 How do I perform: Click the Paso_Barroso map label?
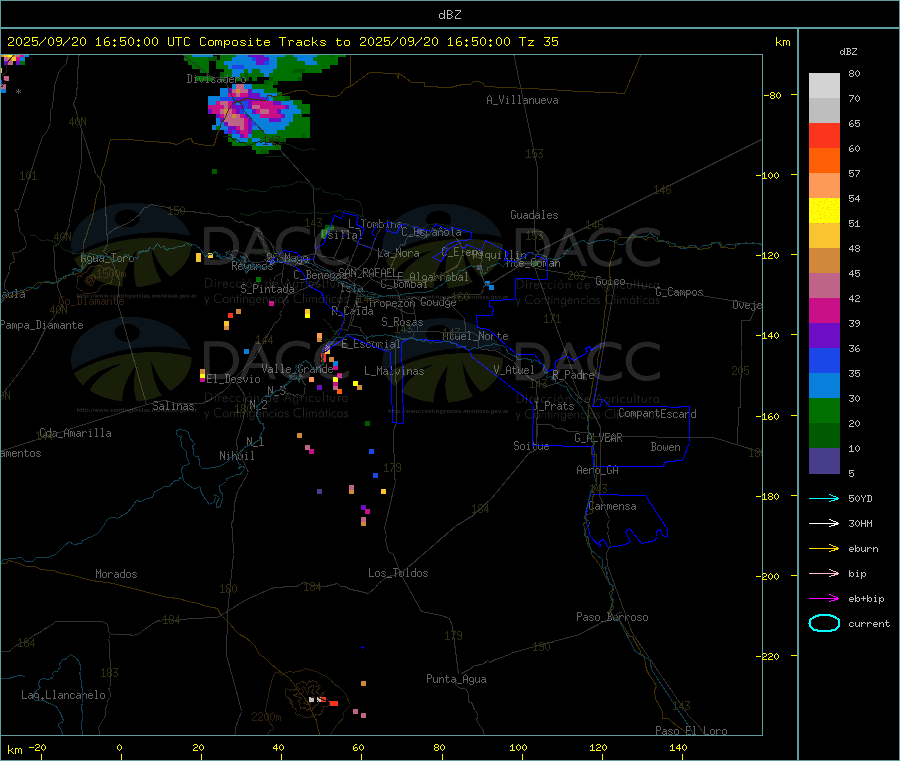click(x=612, y=617)
